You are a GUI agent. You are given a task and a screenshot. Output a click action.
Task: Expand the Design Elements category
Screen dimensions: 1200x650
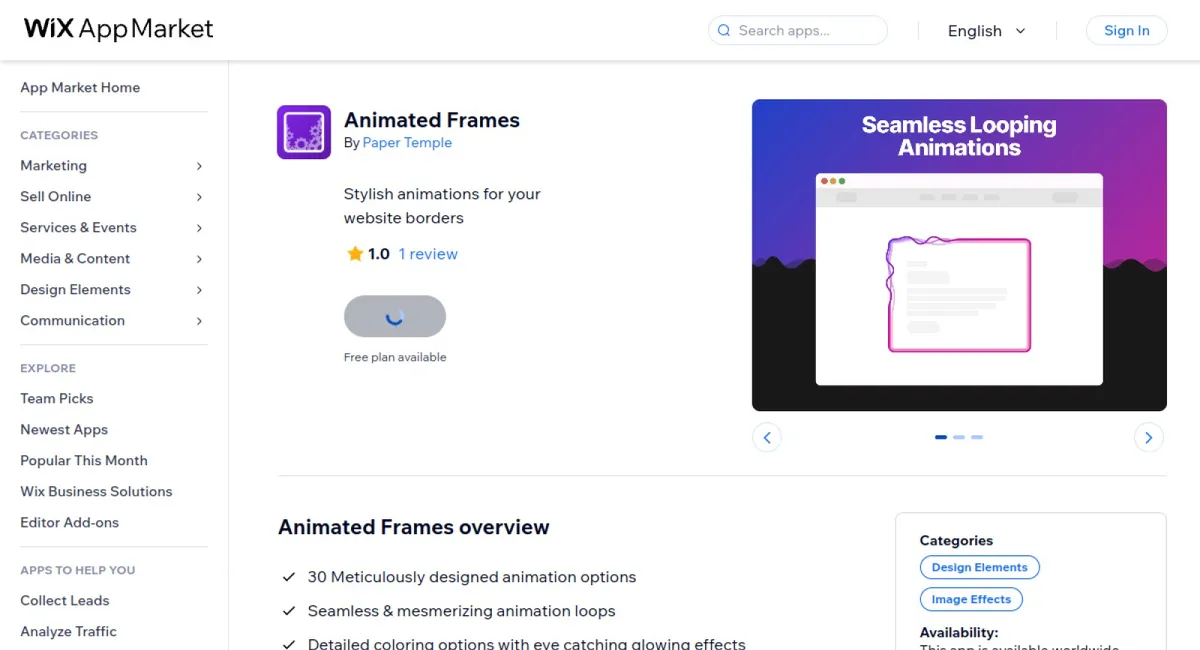[112, 290]
